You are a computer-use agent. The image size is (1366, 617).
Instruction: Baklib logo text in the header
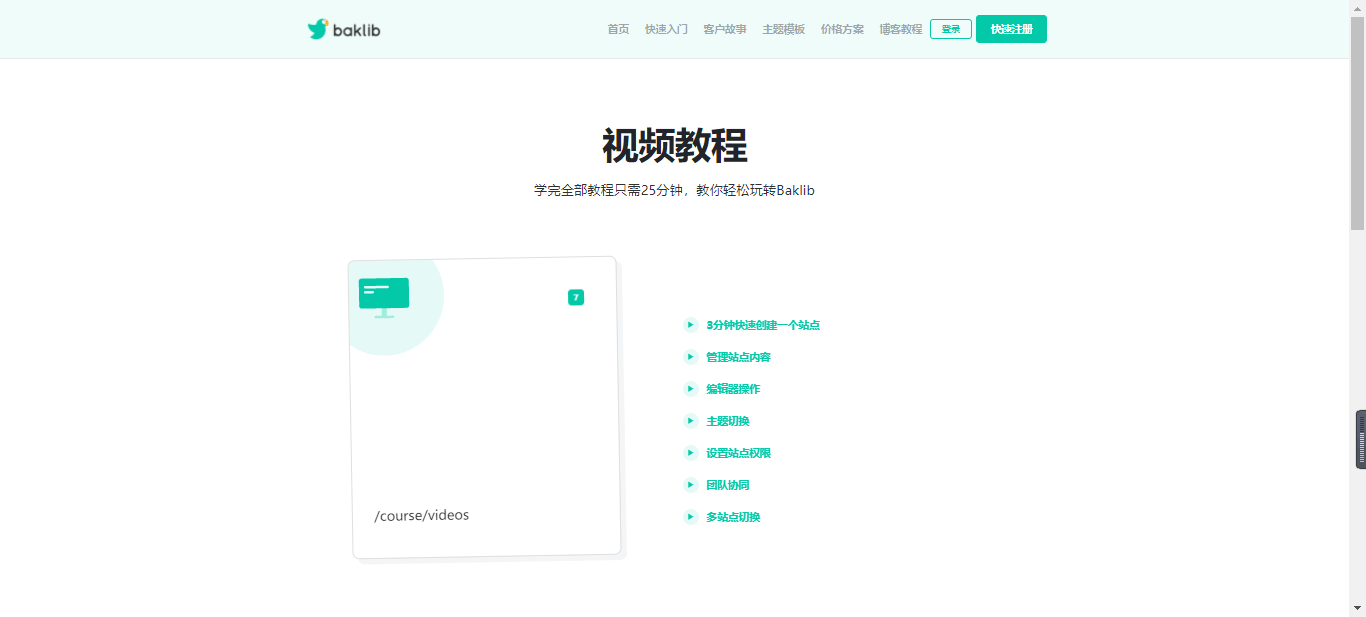point(357,30)
